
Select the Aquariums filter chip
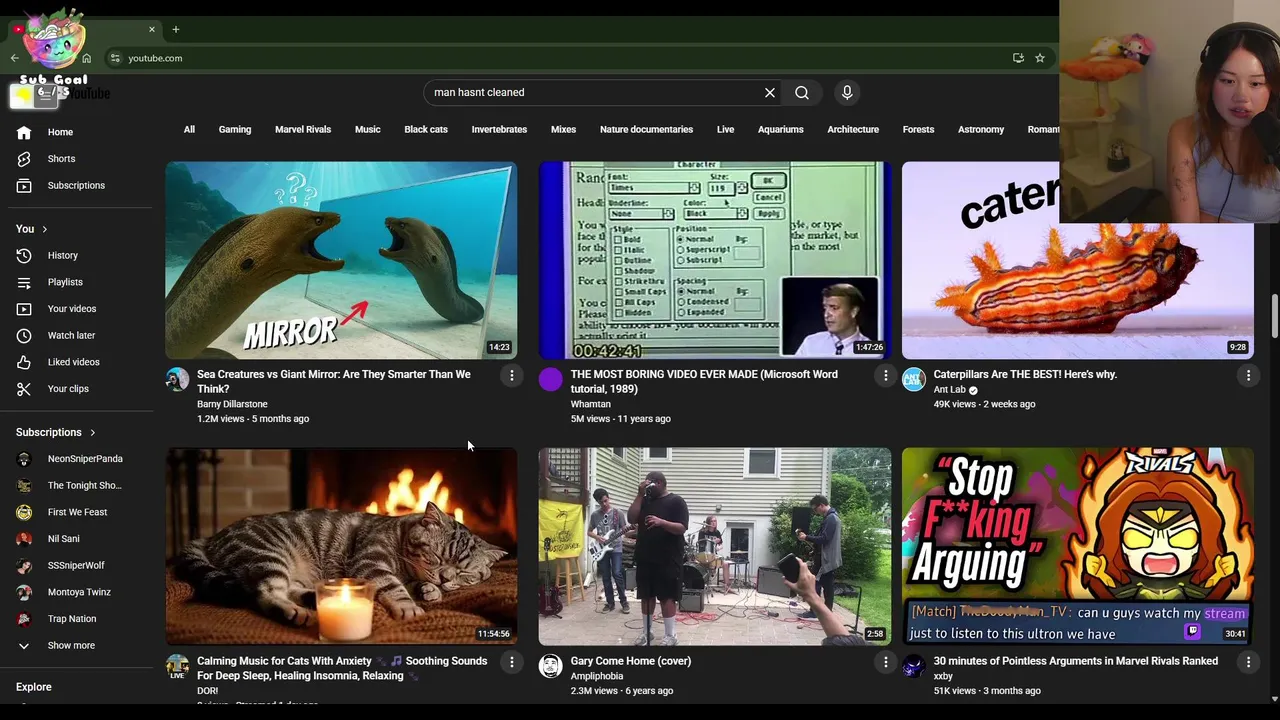(x=781, y=129)
